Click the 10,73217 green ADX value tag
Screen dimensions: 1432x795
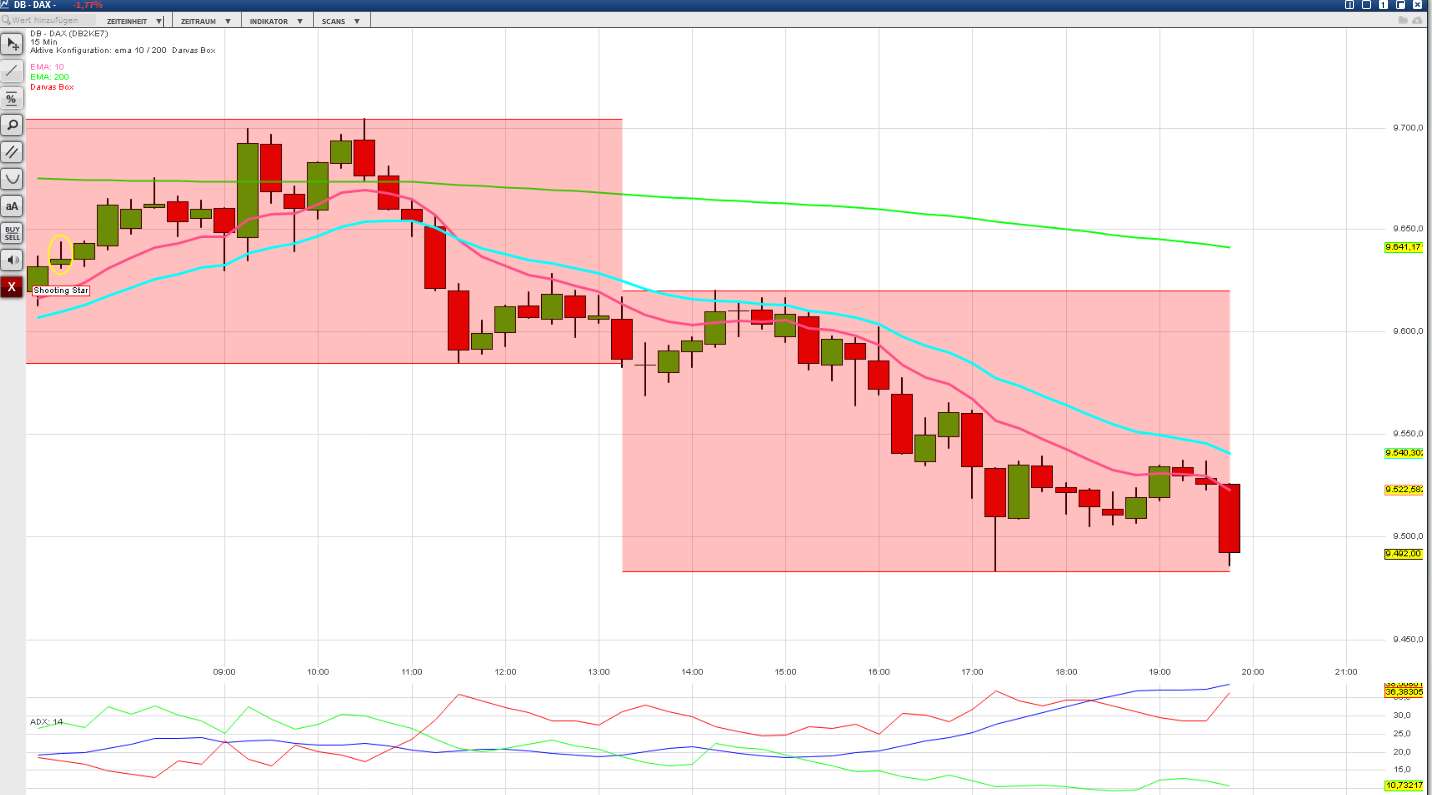(1403, 786)
